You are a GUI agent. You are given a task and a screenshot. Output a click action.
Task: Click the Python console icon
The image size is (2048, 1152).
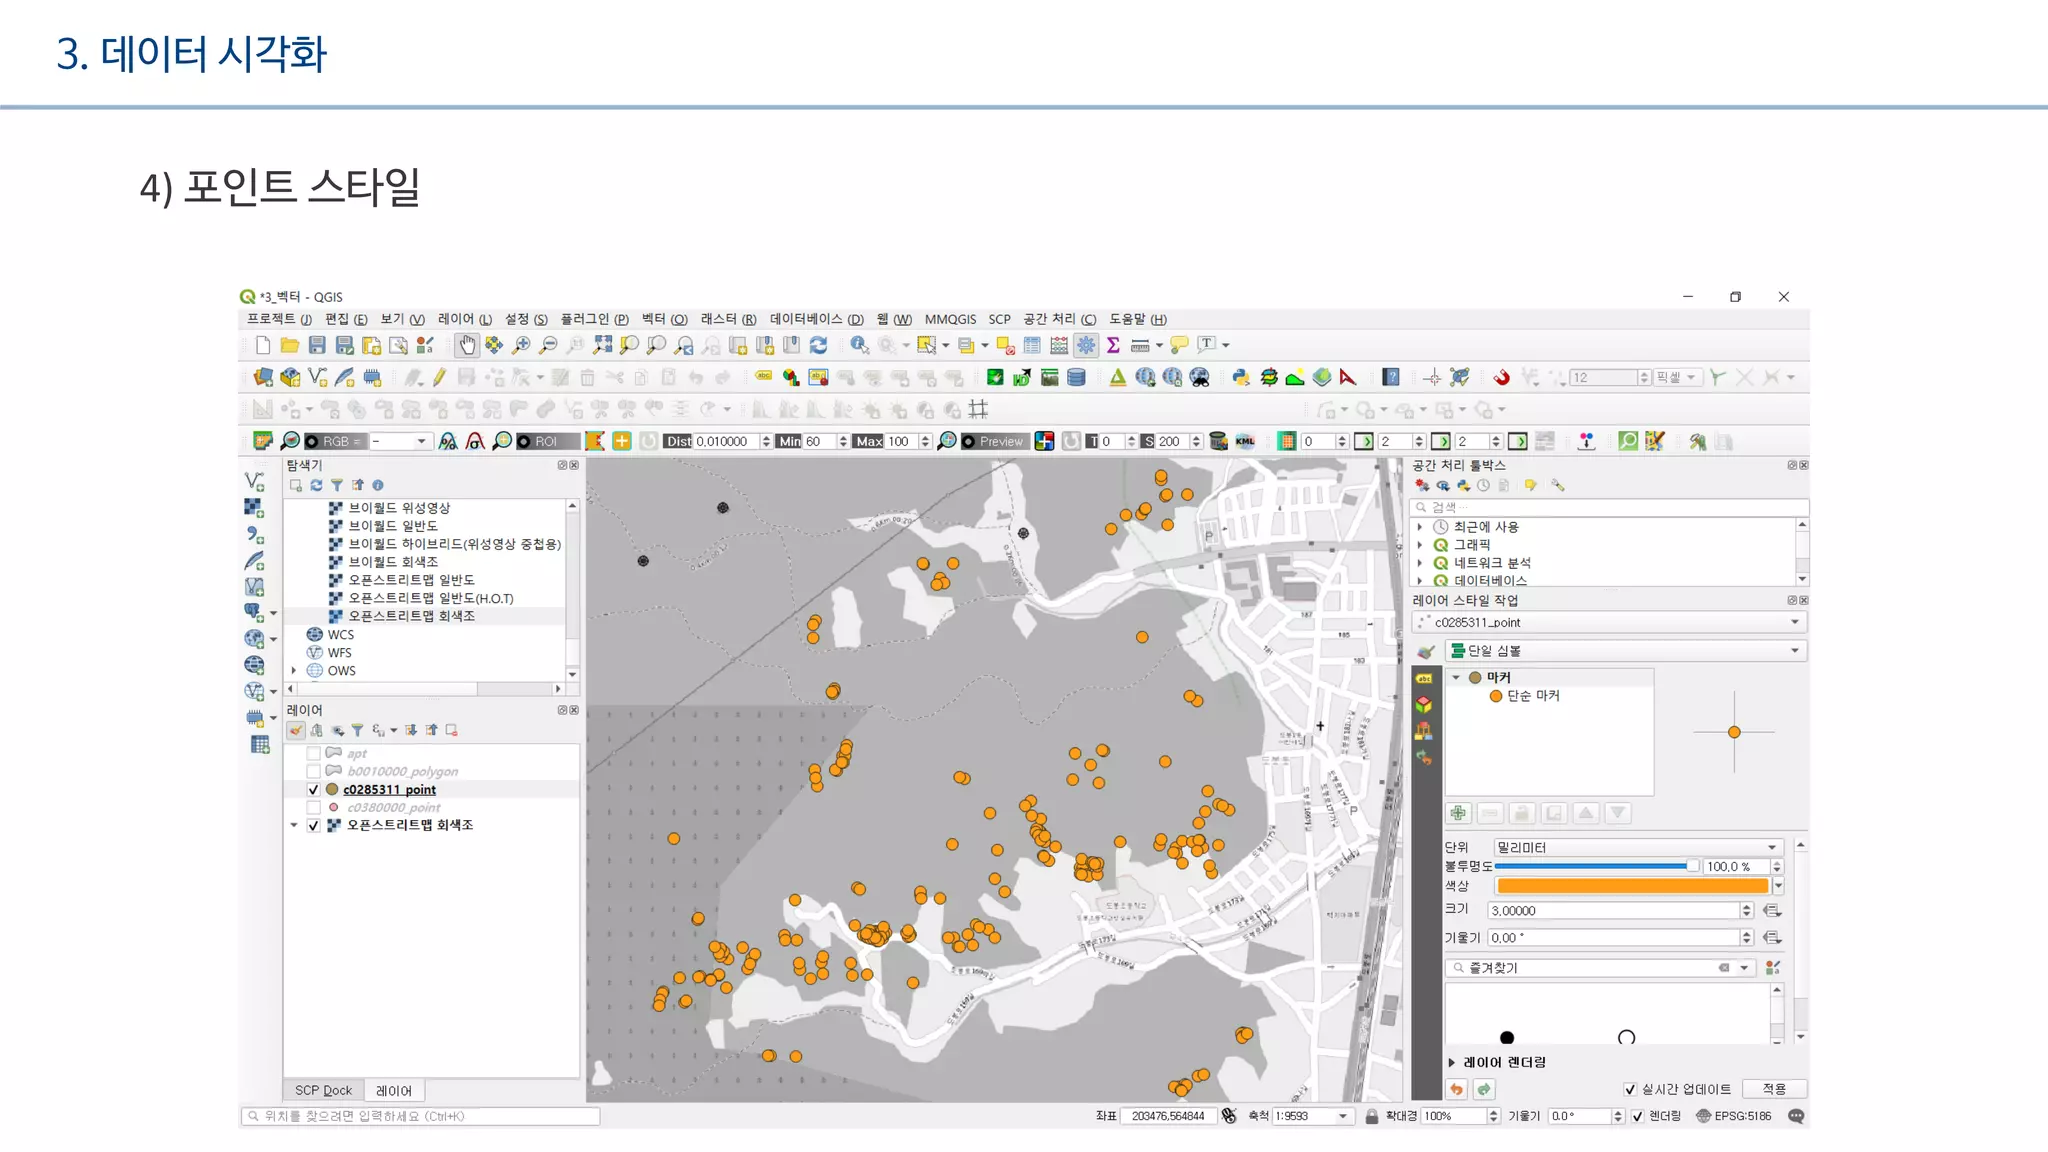(1240, 377)
